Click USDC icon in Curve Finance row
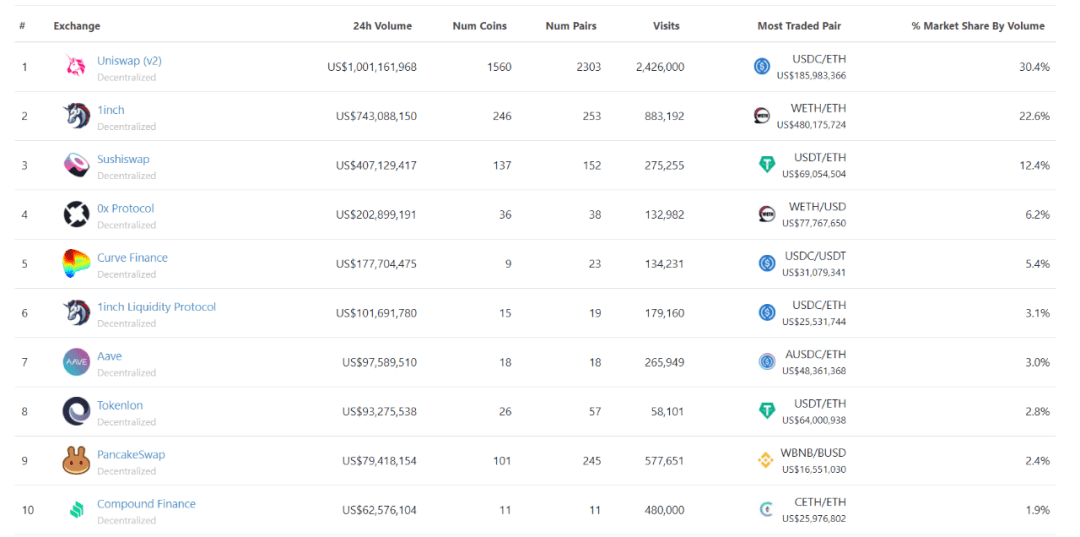Viewport: 1080px width, 537px height. 767,264
